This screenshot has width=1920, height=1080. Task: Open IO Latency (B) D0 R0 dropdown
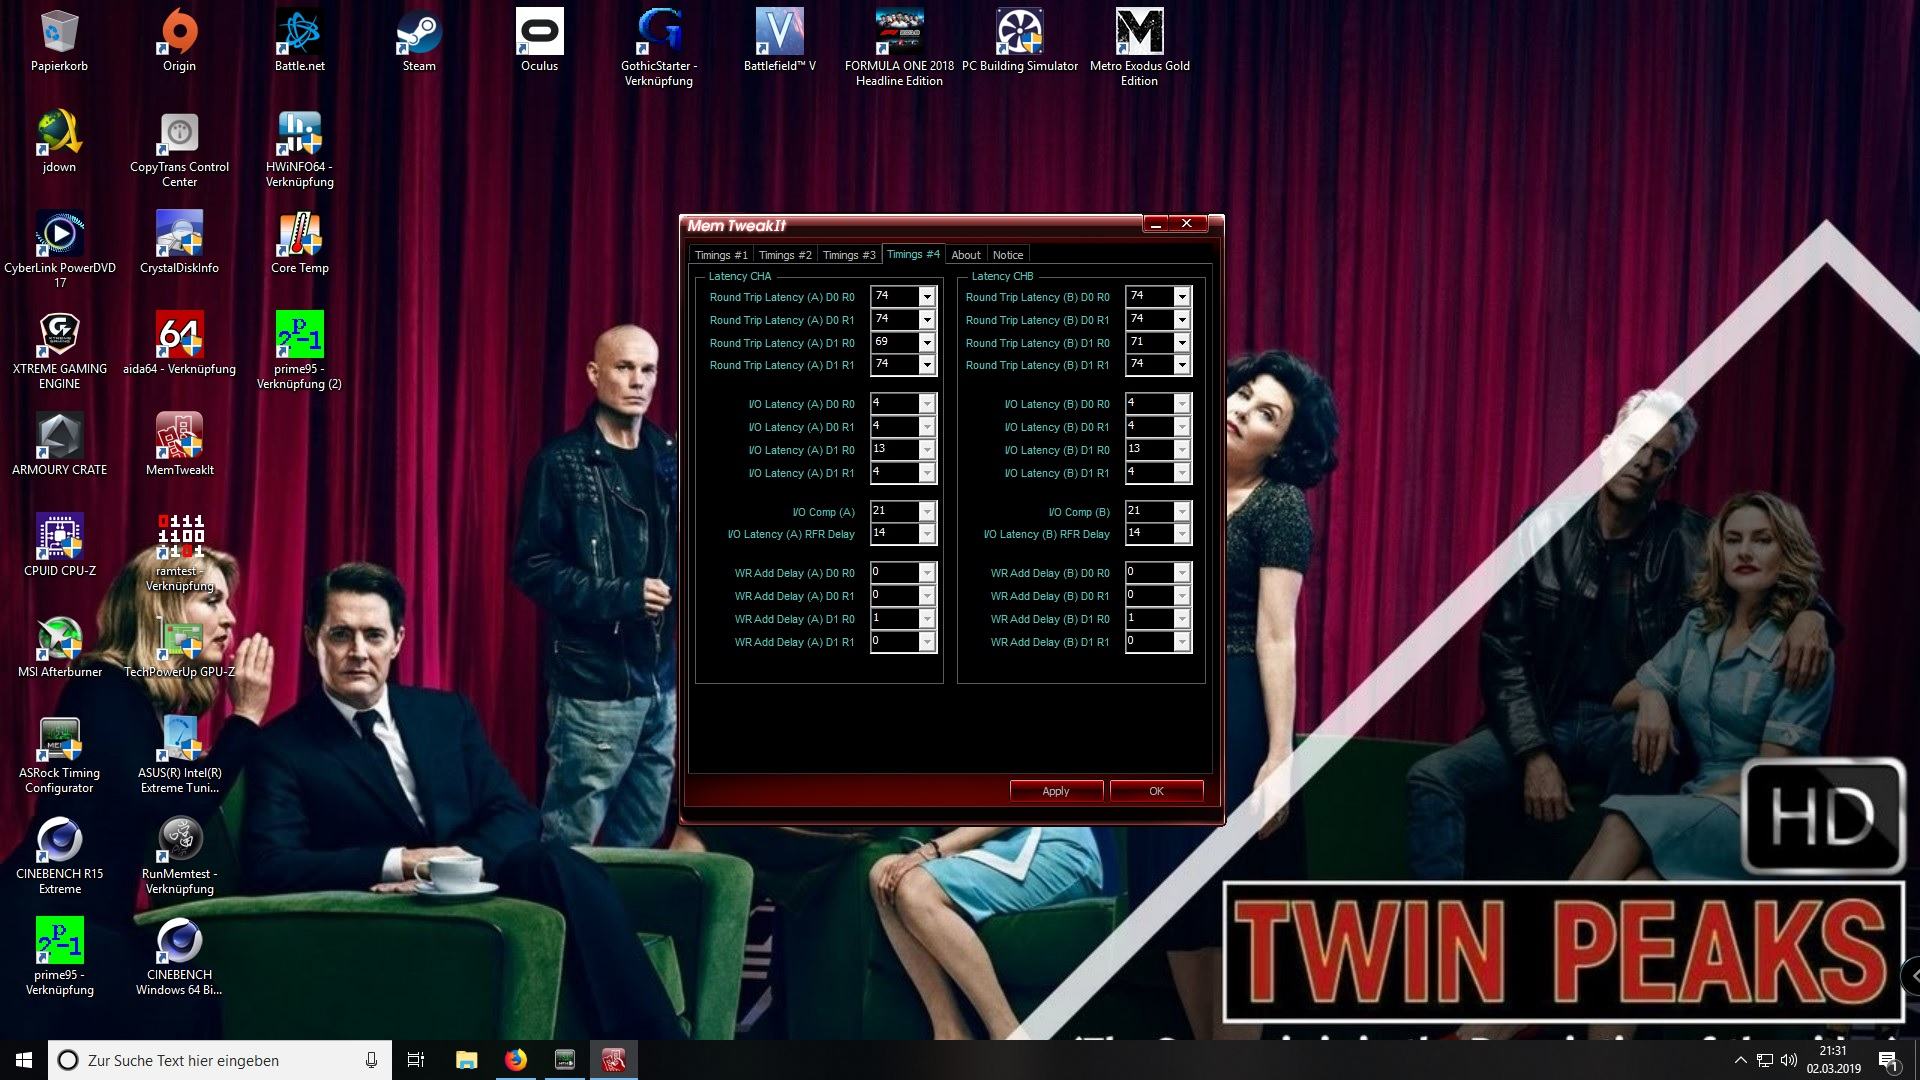point(1182,404)
